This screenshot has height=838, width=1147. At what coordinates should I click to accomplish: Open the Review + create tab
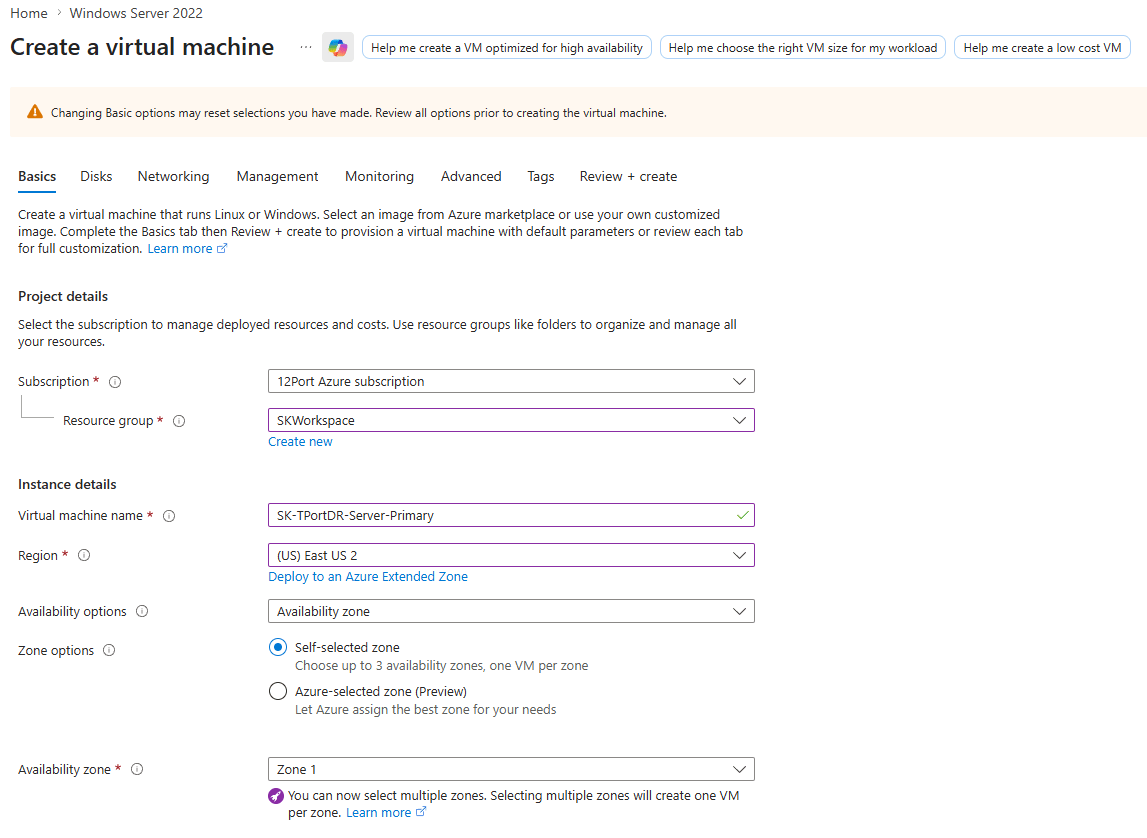(x=628, y=177)
